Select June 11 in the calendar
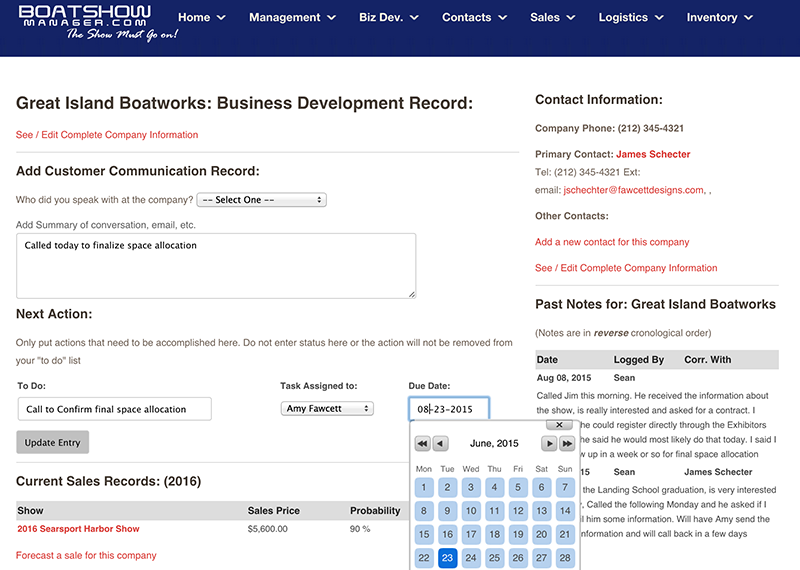 tap(494, 511)
